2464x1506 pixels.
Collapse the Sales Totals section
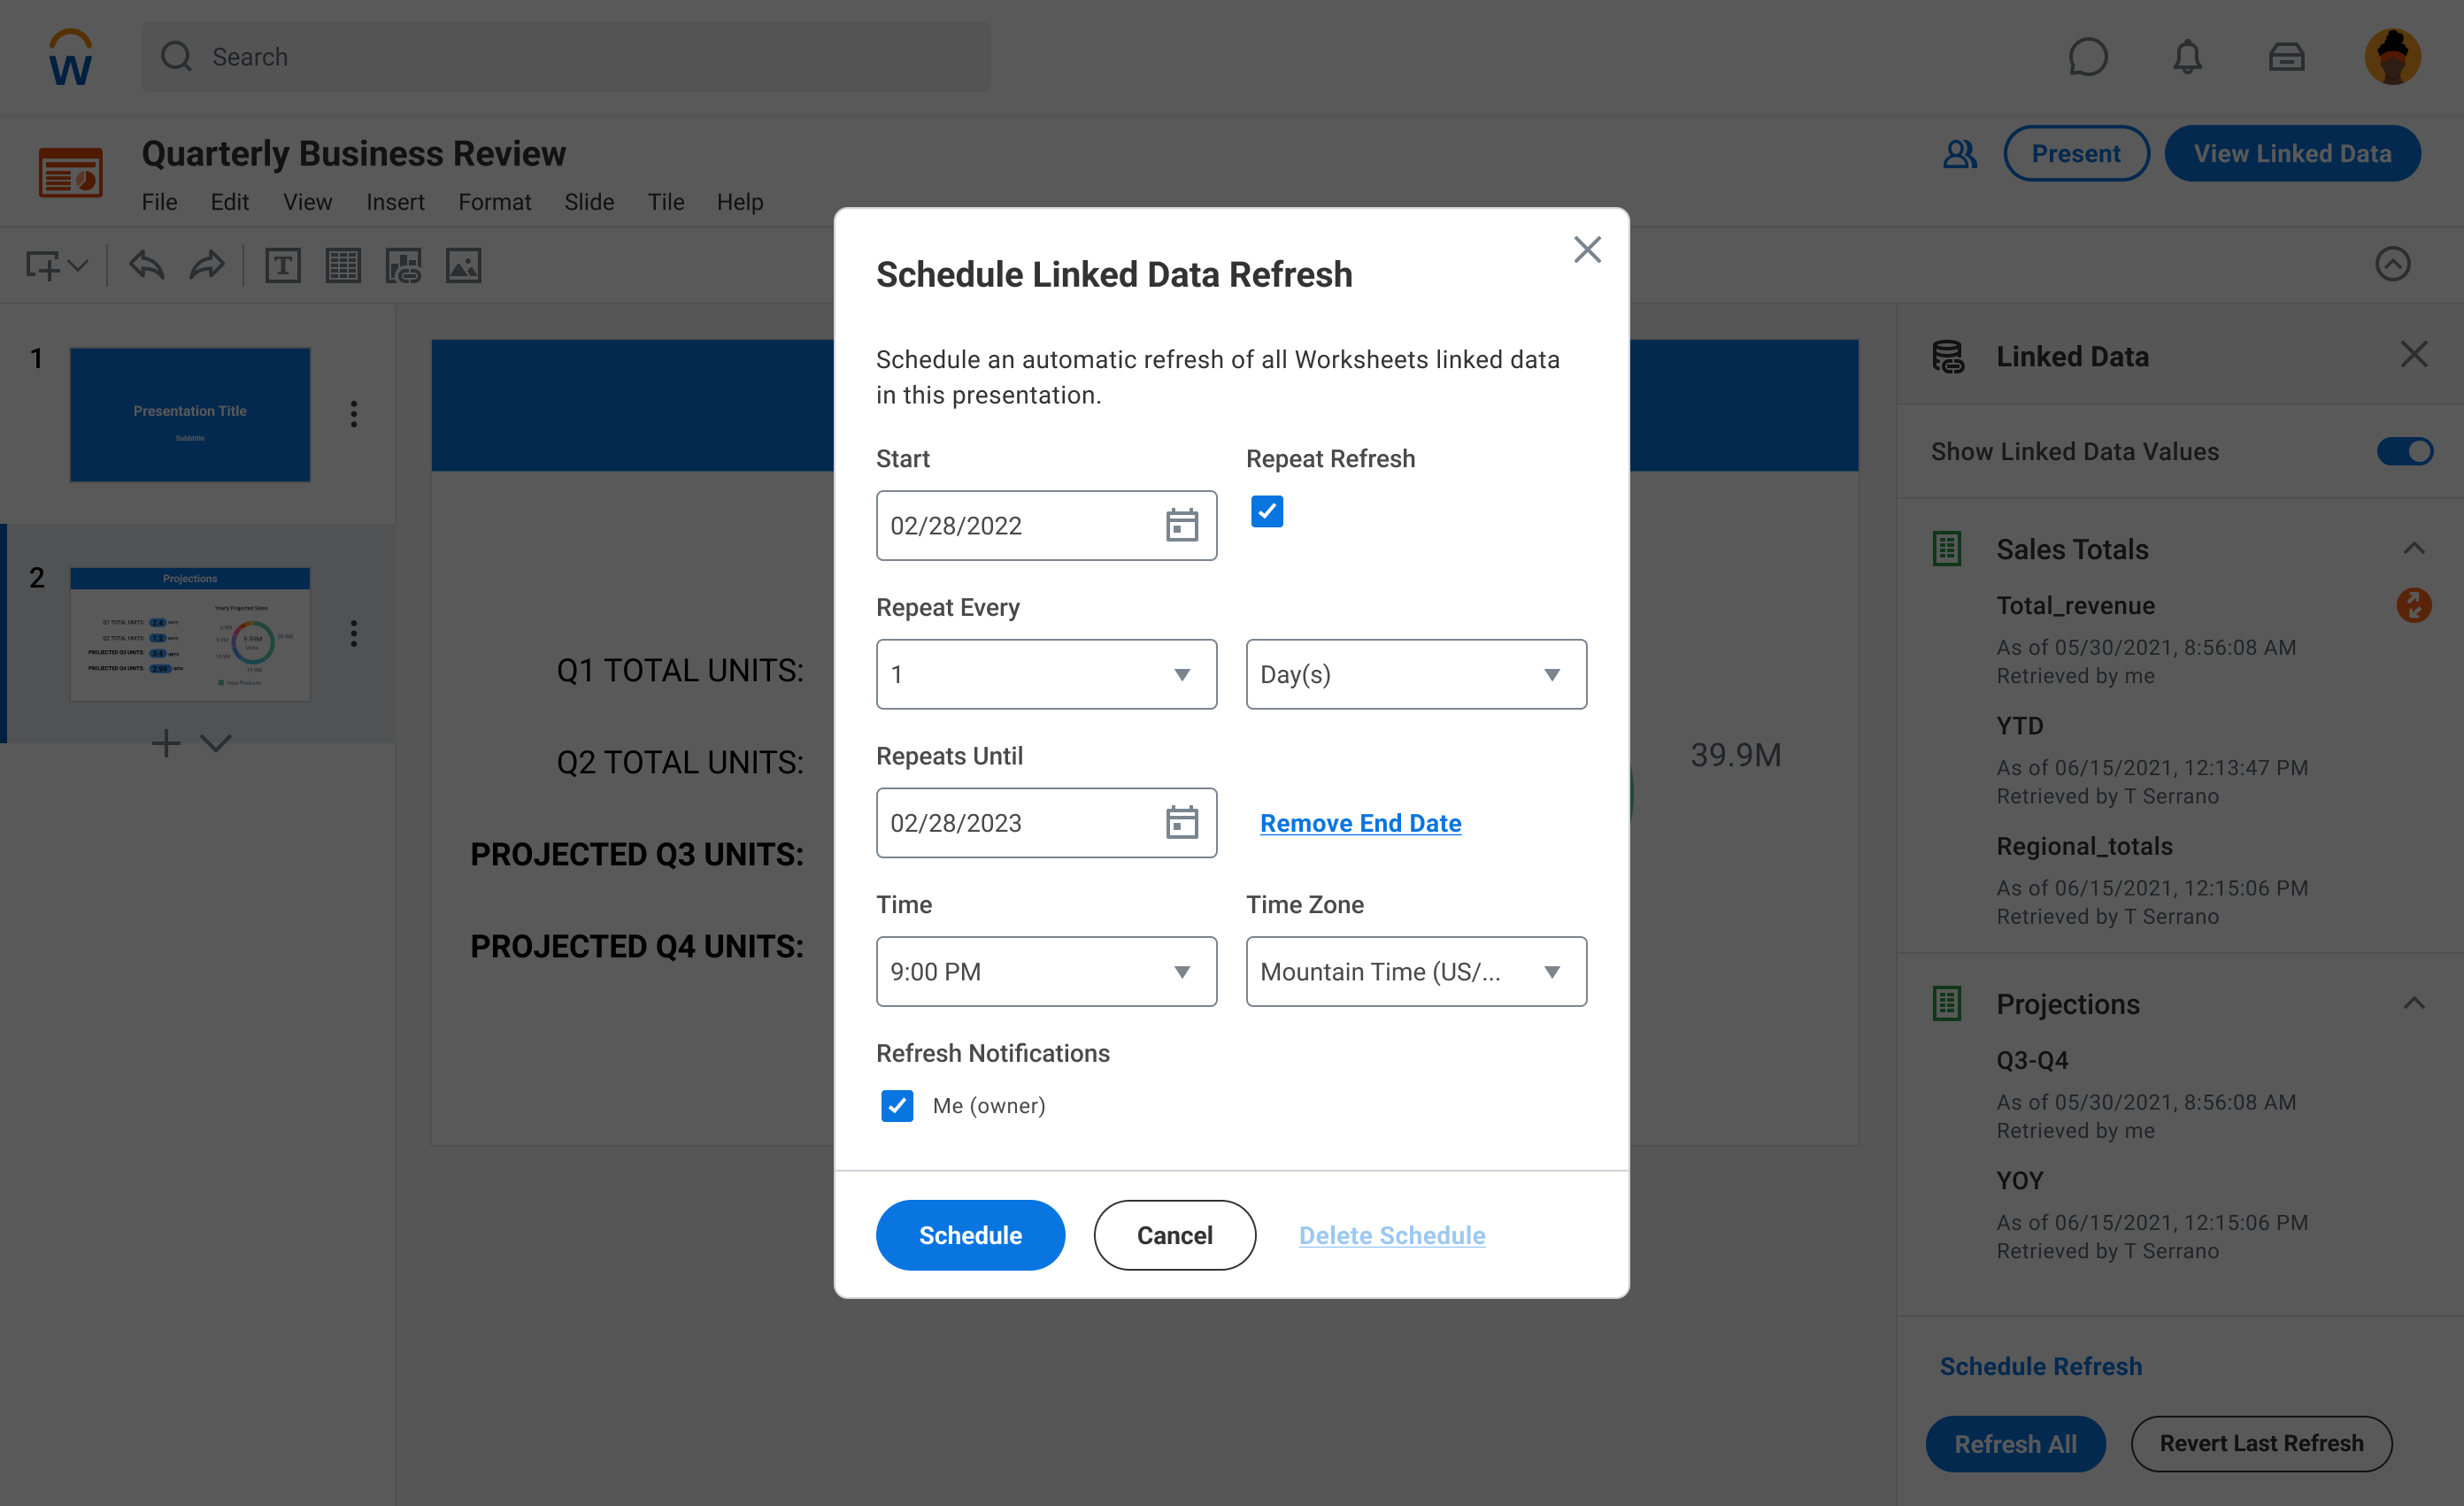[2413, 548]
